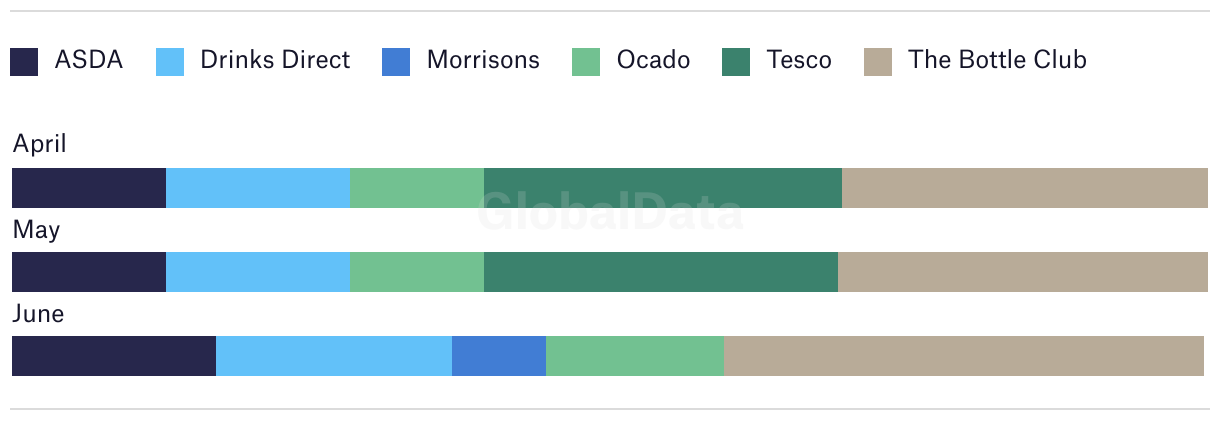The image size is (1220, 422).
Task: Click the Tesco segment in April bar
Action: [663, 188]
